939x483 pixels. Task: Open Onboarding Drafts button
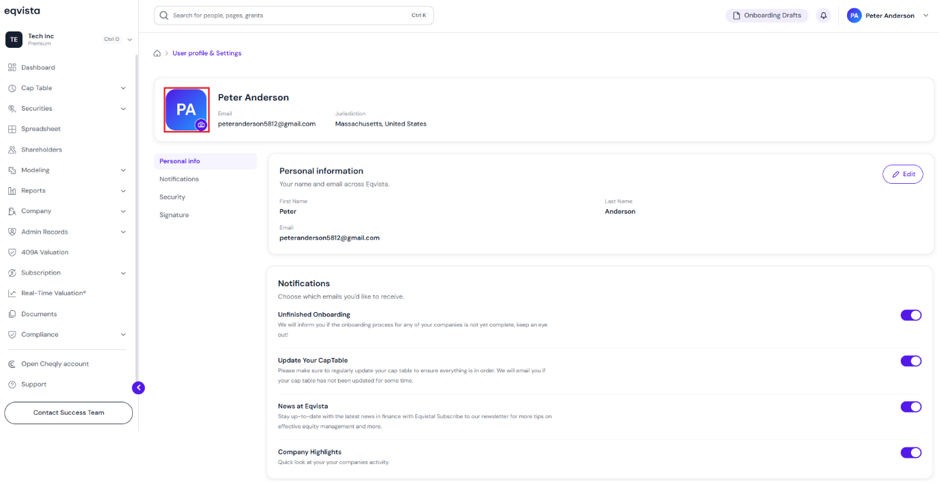click(767, 16)
